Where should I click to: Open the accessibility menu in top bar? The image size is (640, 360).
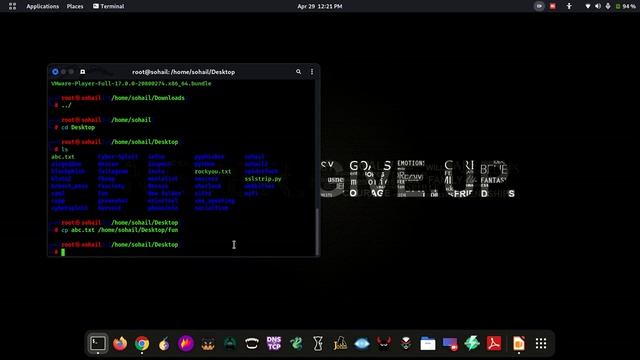coord(569,6)
